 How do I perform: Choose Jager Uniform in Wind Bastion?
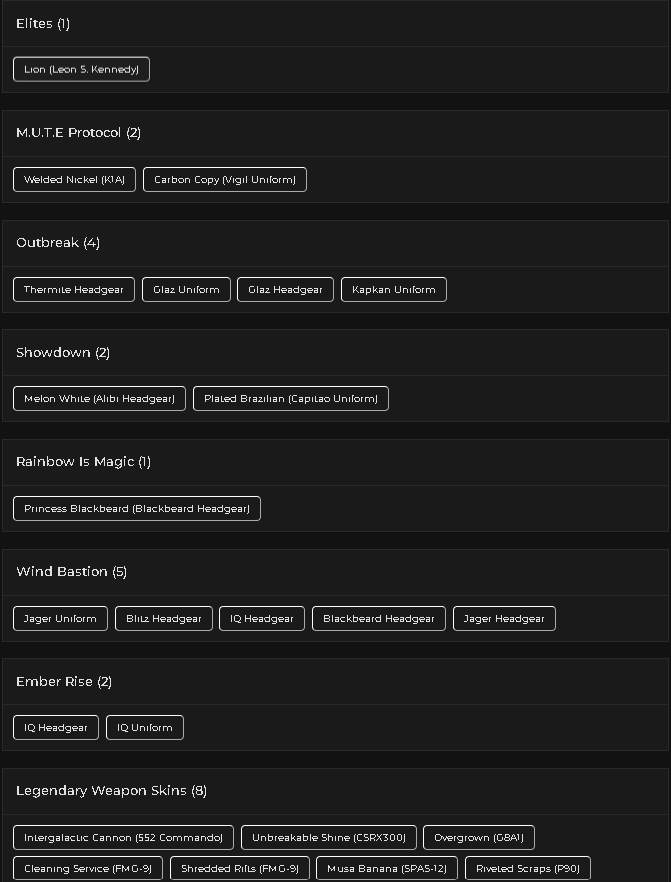(x=60, y=619)
